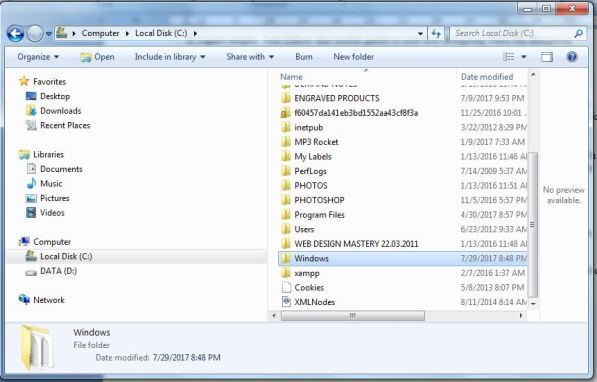The width and height of the screenshot is (597, 382).
Task: Click the MP3 Rocket folder icon
Action: (286, 142)
